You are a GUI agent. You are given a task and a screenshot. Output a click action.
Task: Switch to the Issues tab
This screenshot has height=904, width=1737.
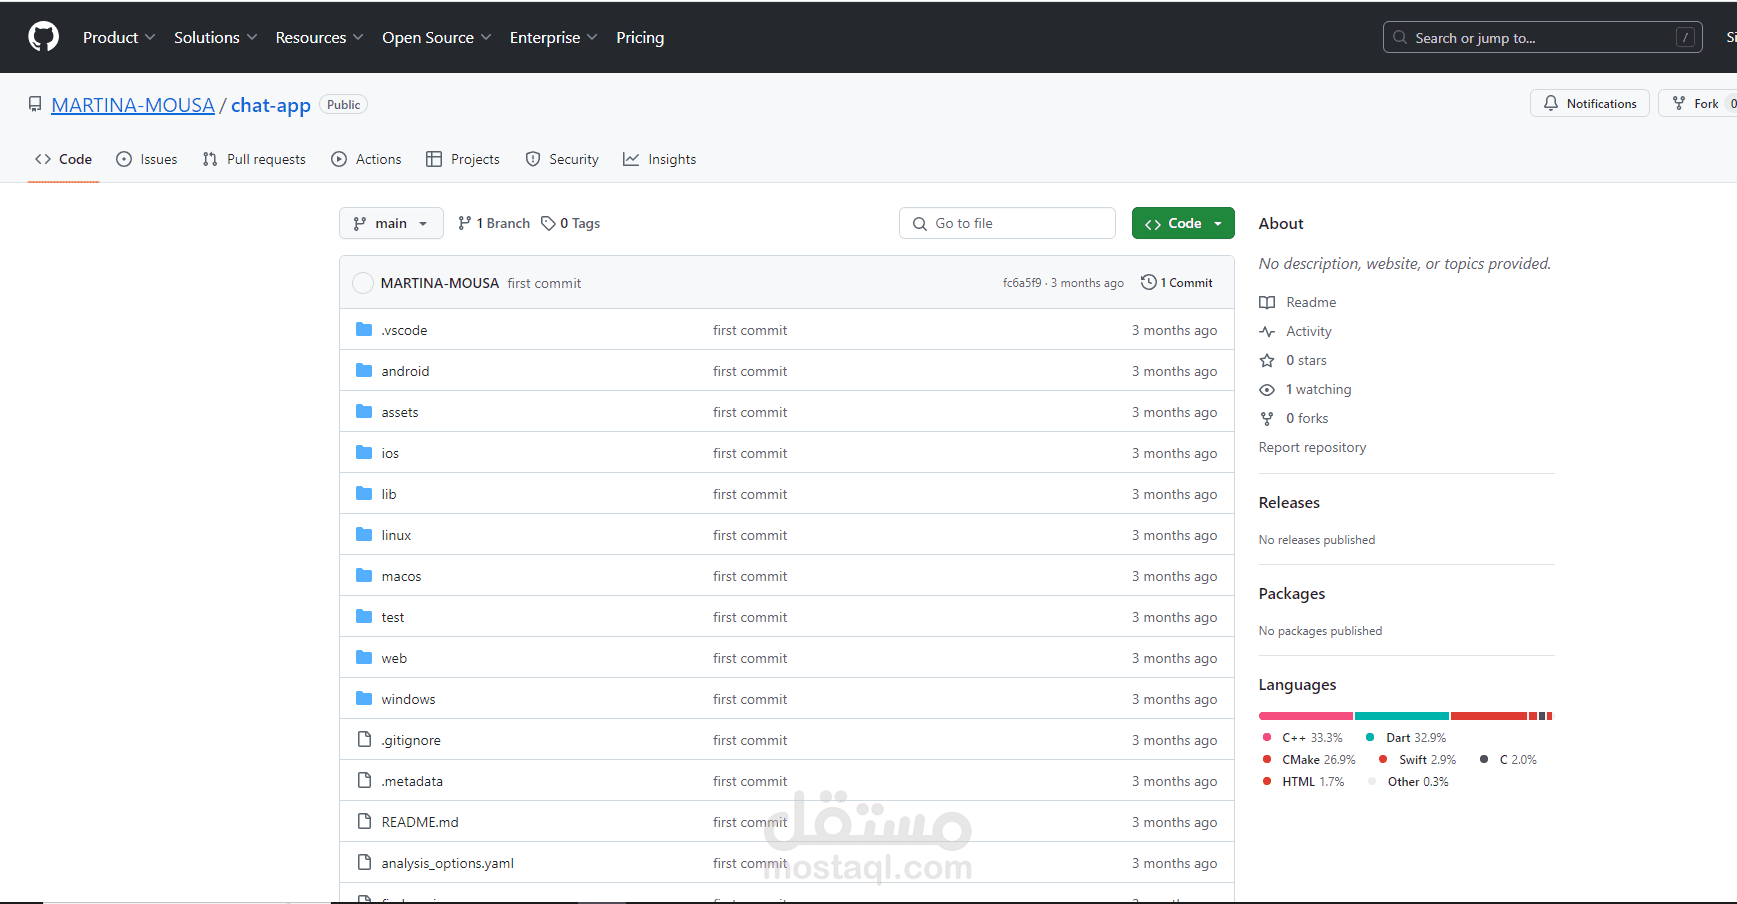(x=147, y=159)
